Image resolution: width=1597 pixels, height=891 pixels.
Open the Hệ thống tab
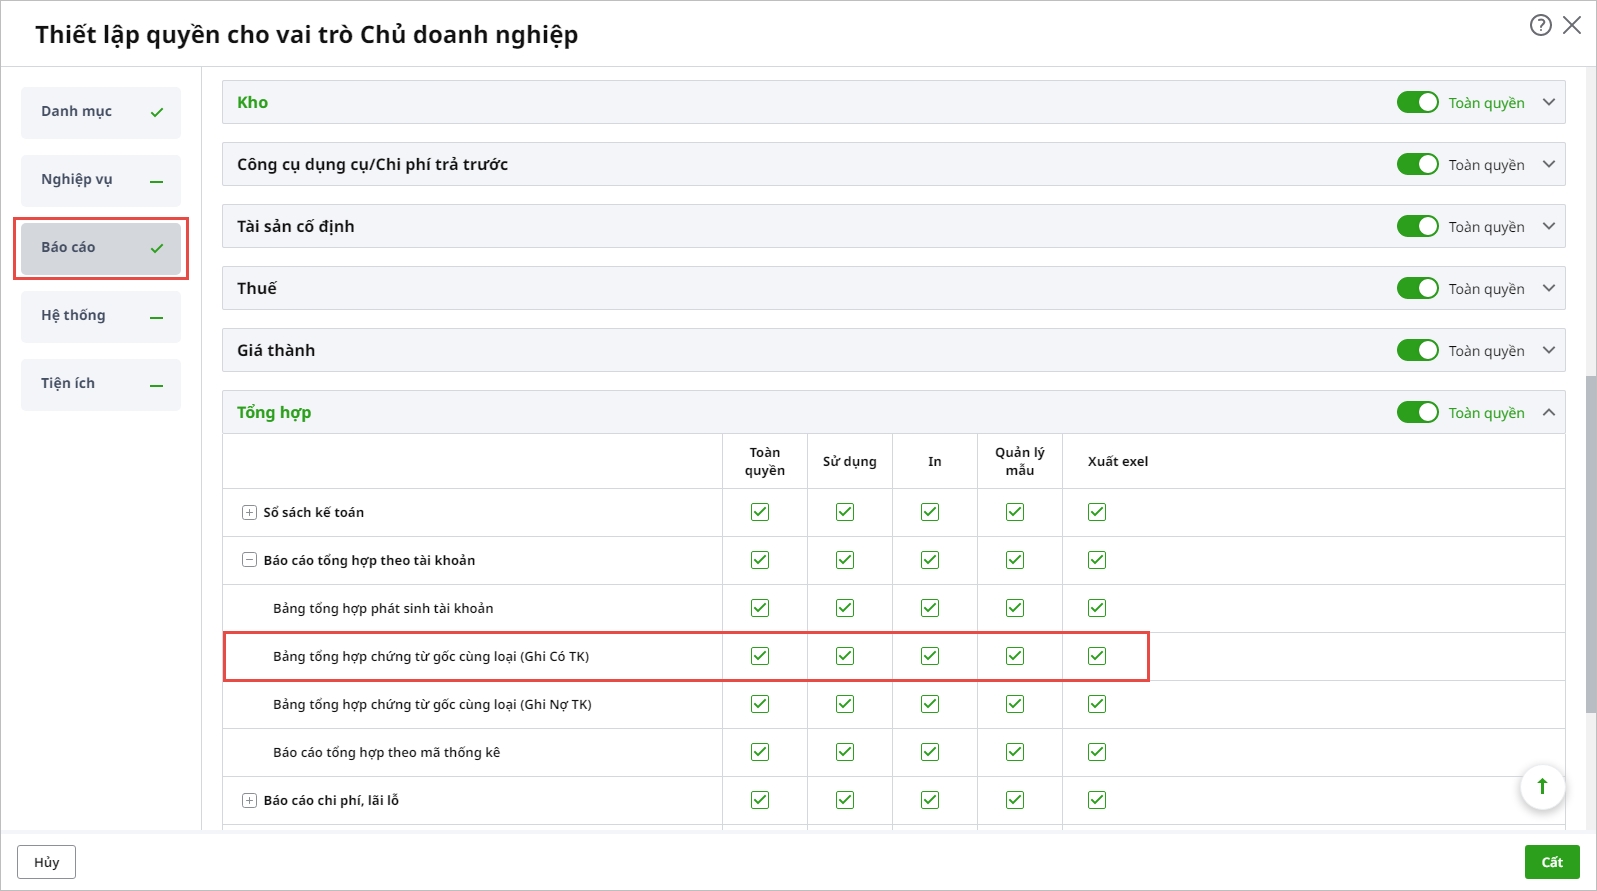(x=100, y=316)
